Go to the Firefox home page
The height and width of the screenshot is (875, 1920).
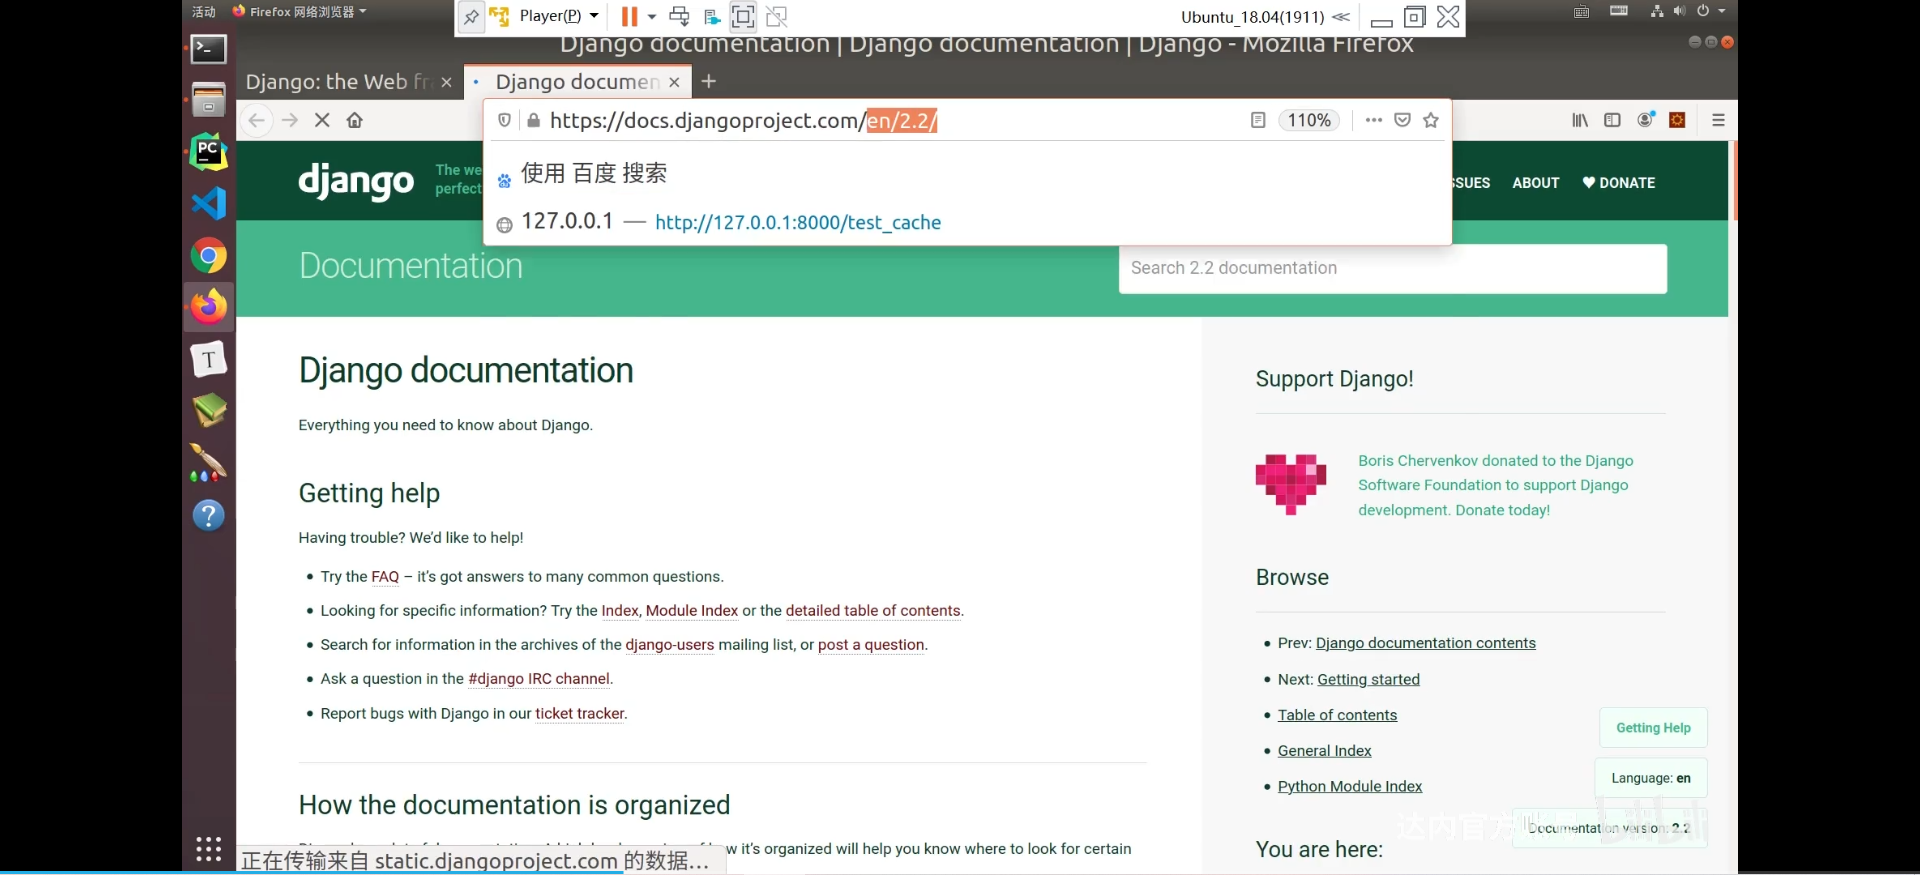354,120
